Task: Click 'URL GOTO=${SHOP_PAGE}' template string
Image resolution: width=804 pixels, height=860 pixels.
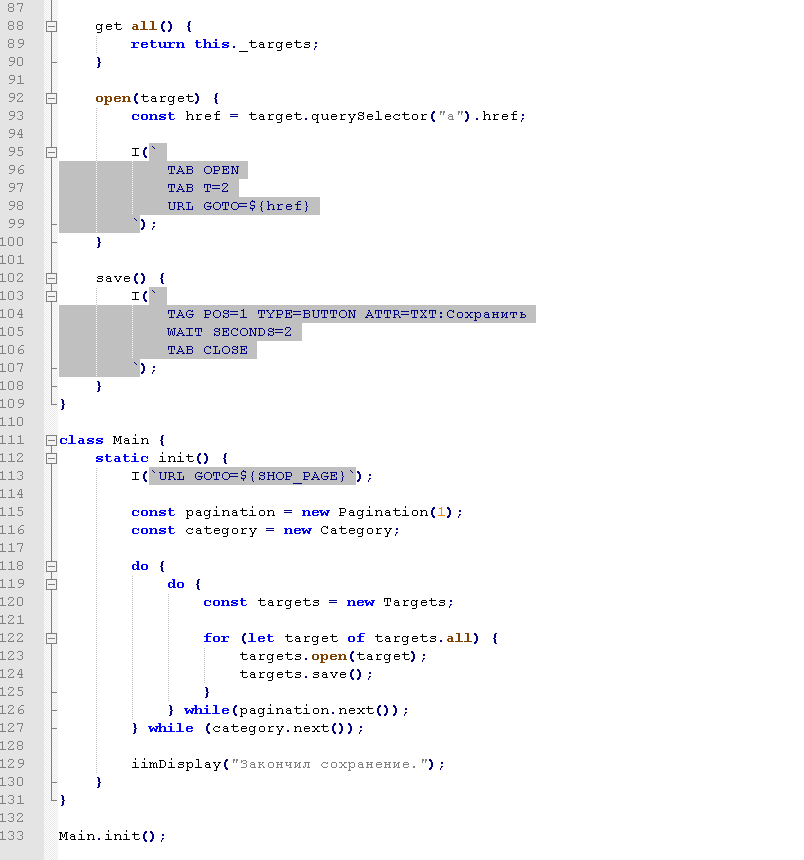Action: (252, 476)
